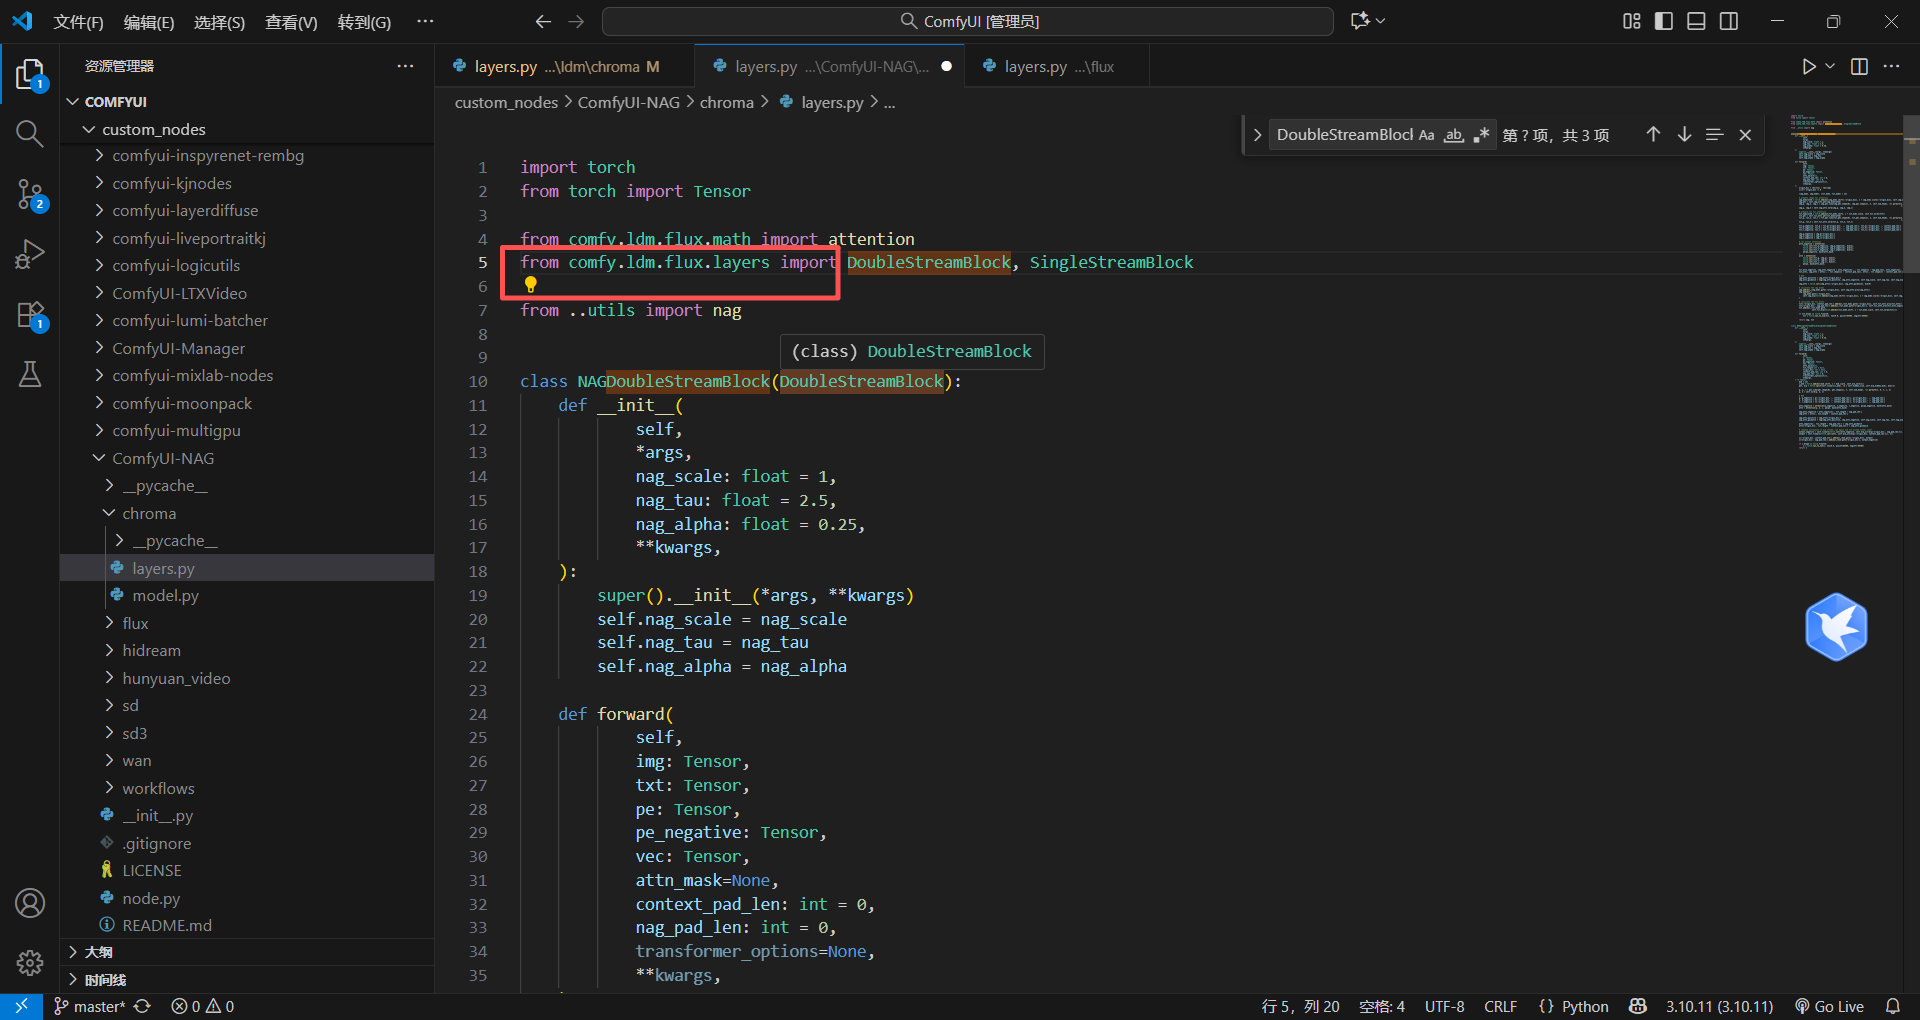Open the Copilot chat icon in title bar

click(1360, 21)
